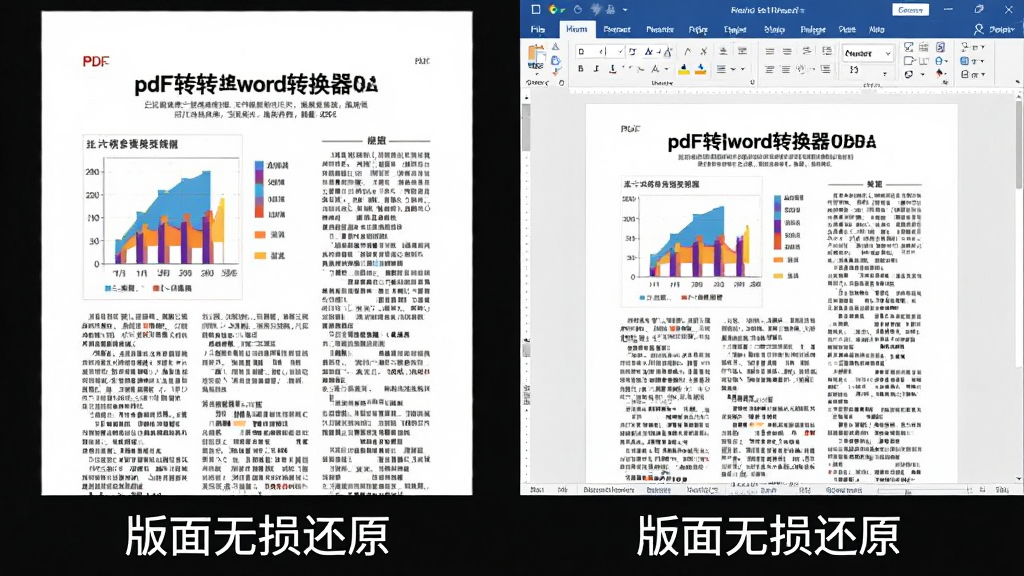Click the Paste clipboard icon in the ribbon
The width and height of the screenshot is (1024, 576).
536,57
